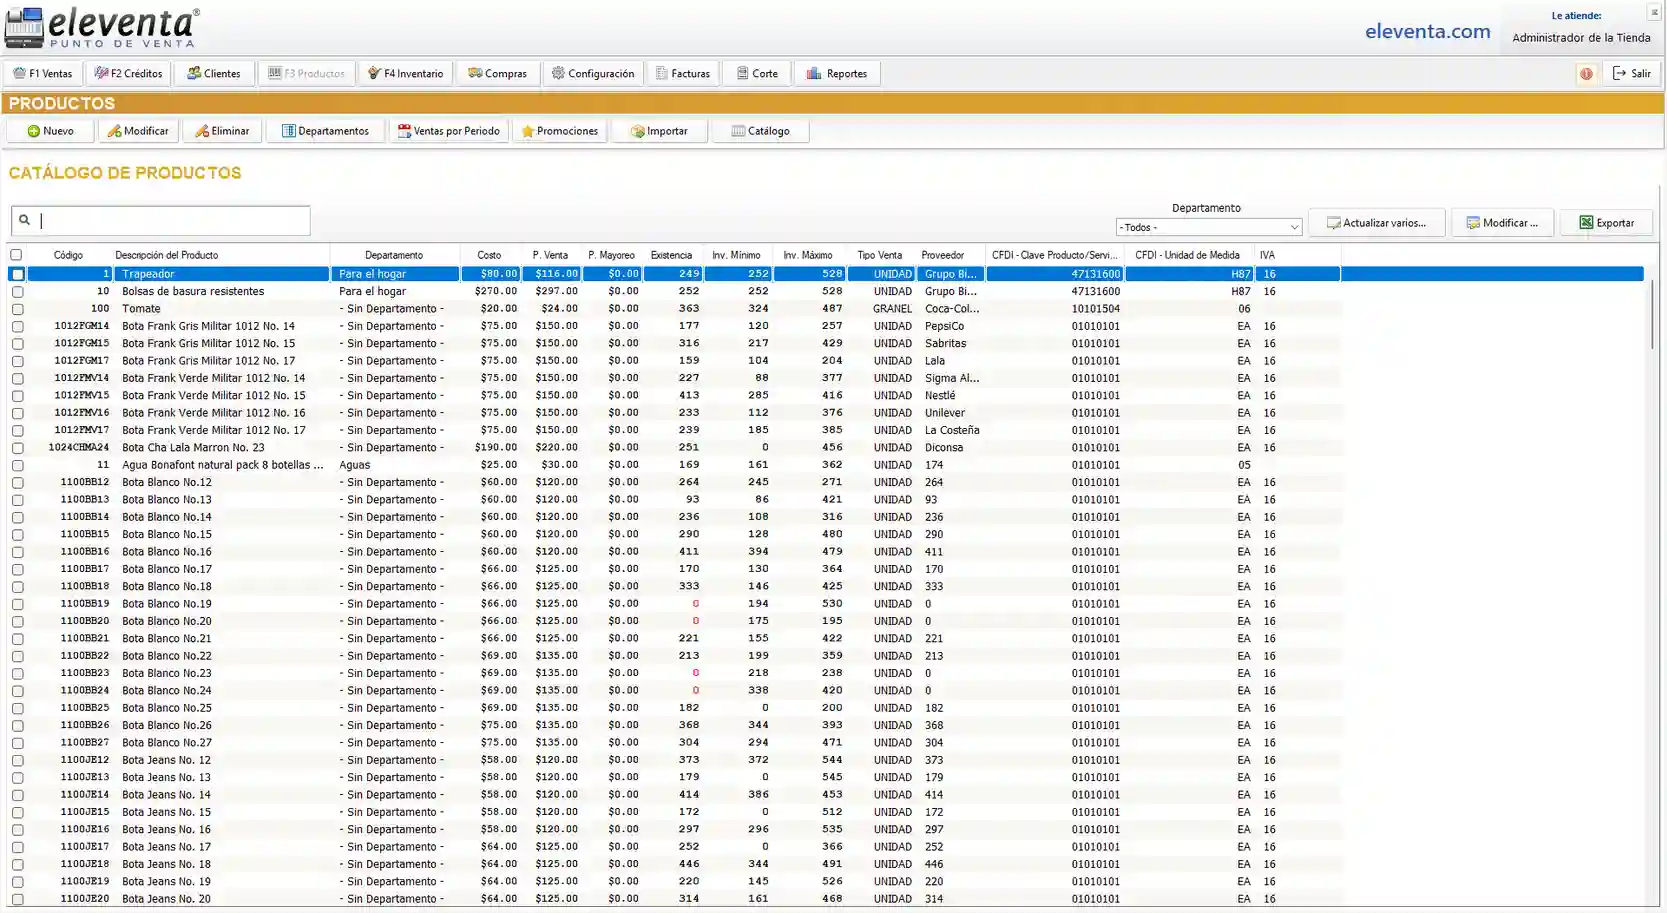Sort by Existencia column header
Viewport: 1667px width, 913px height.
pos(671,255)
